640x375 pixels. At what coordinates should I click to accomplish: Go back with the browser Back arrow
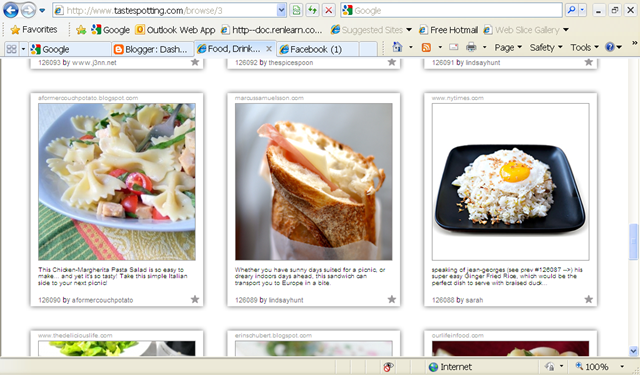(x=11, y=10)
